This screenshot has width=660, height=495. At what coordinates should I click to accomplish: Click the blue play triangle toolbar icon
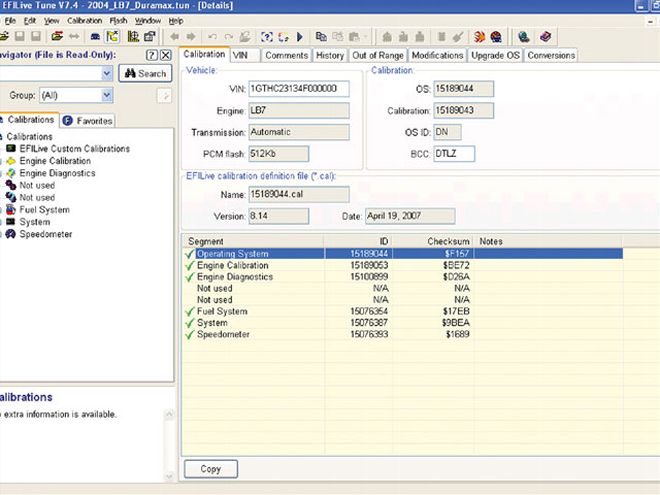(x=300, y=37)
